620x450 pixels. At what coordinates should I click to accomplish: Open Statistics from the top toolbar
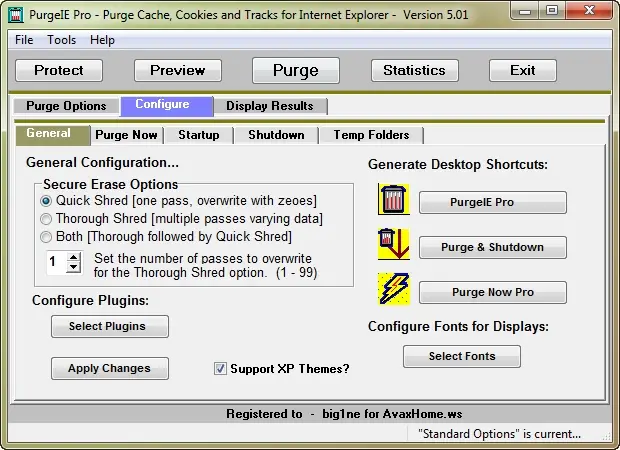pos(415,70)
